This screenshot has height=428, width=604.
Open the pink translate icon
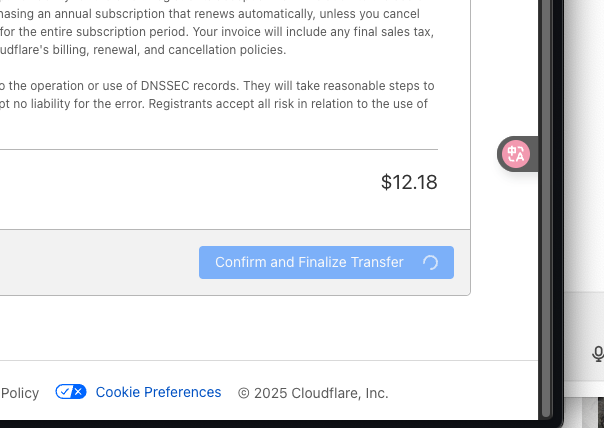click(516, 154)
